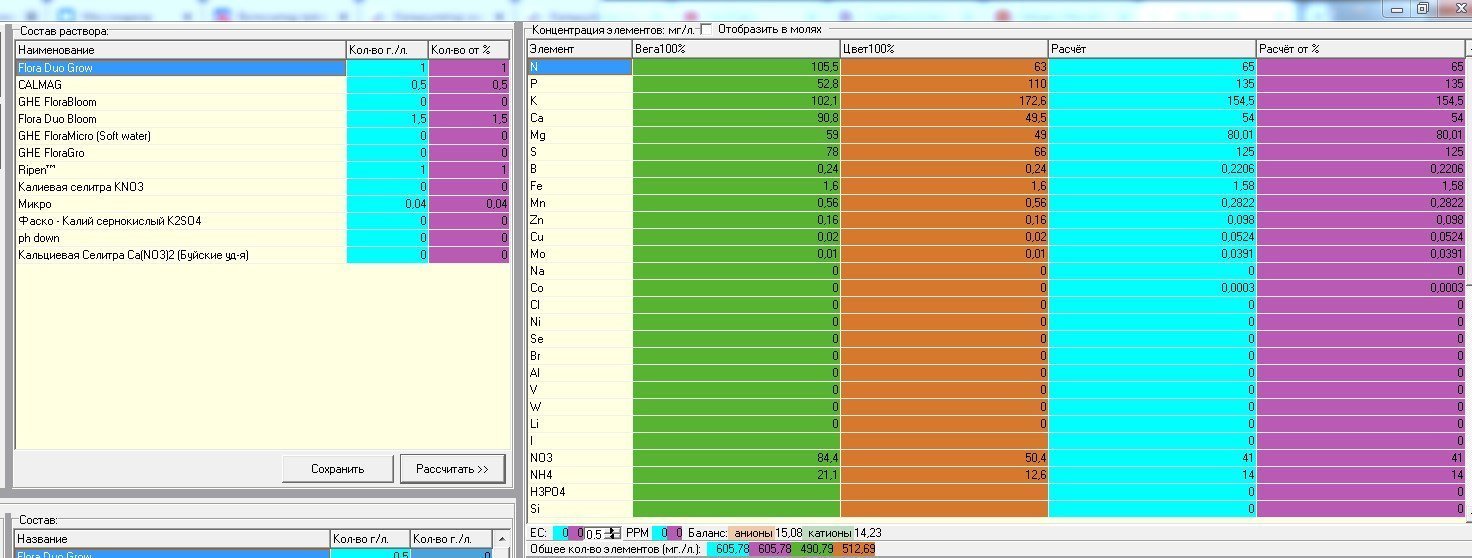Click the Вега100% column header
This screenshot has width=1472, height=558.
click(736, 49)
